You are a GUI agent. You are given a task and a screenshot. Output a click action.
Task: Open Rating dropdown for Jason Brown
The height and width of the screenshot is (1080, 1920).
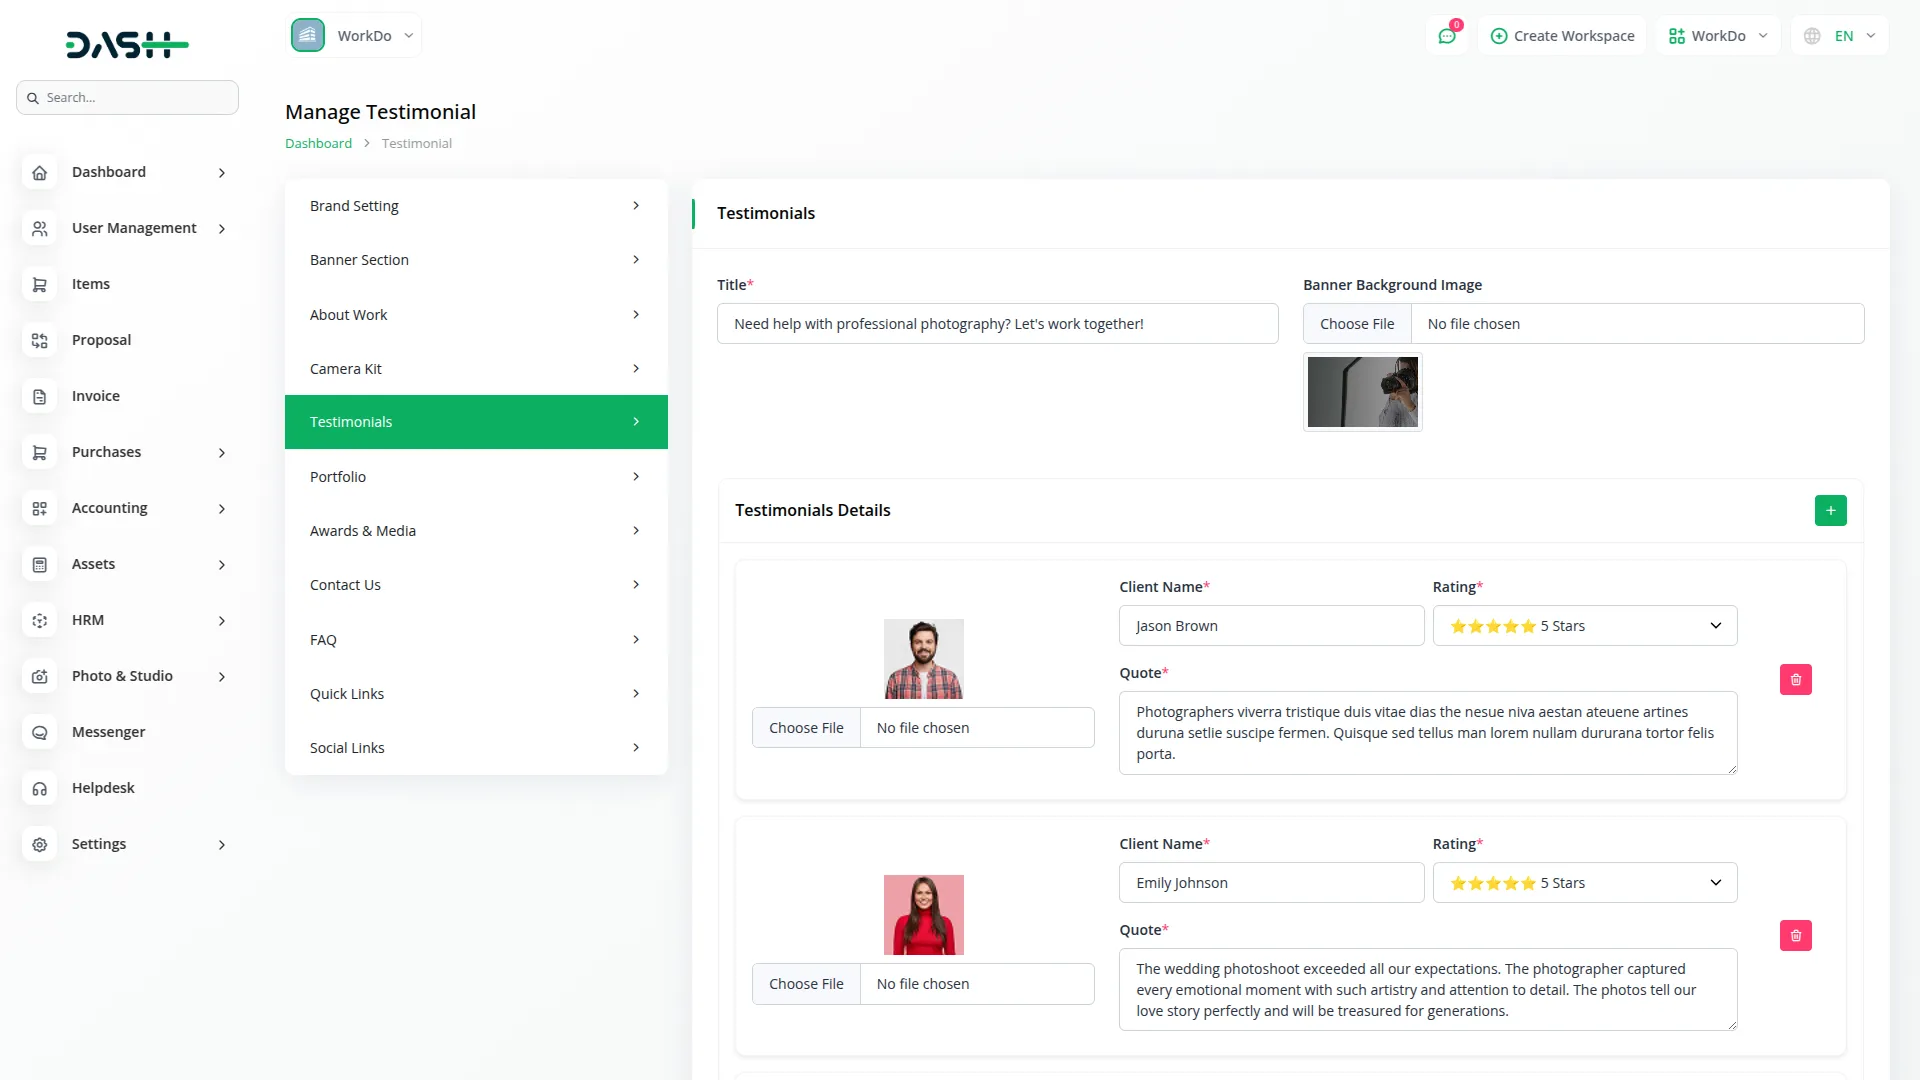coord(1584,626)
